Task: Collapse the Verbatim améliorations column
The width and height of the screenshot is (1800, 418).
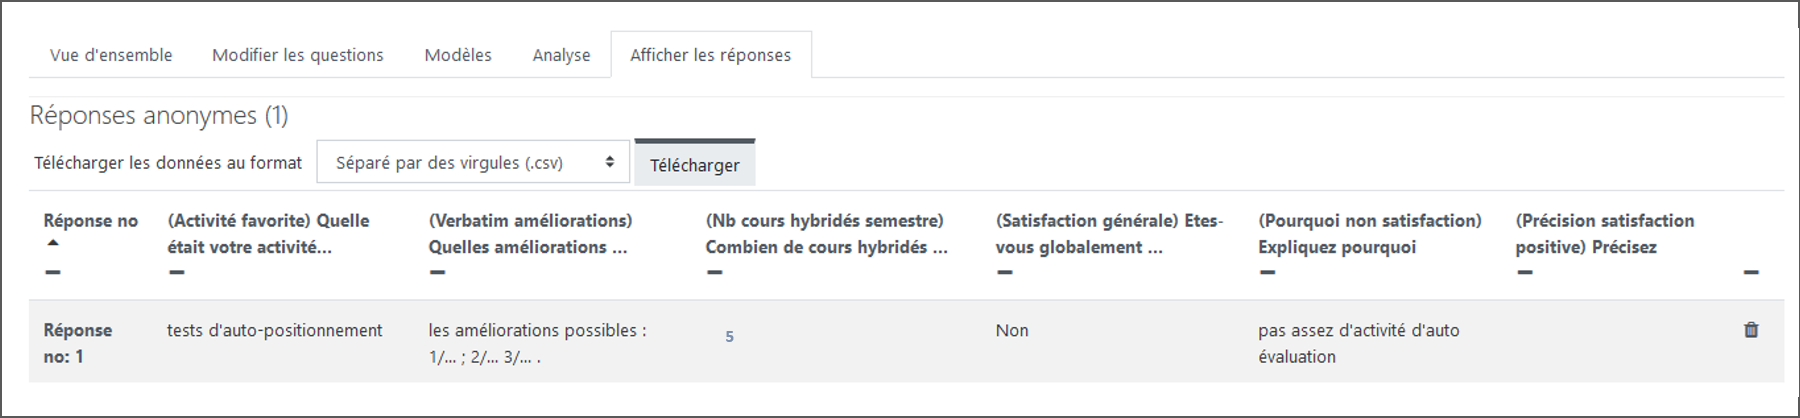Action: click(437, 273)
